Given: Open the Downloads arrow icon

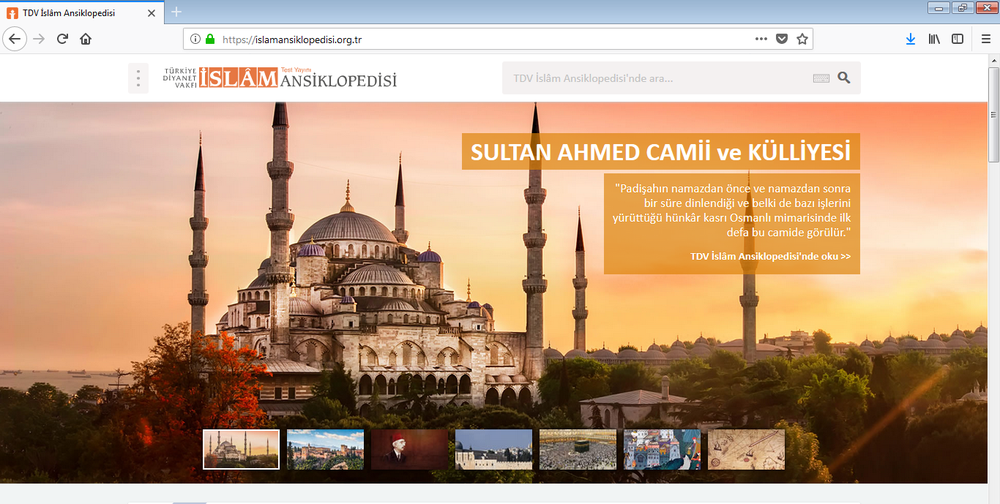Looking at the screenshot, I should click(910, 39).
